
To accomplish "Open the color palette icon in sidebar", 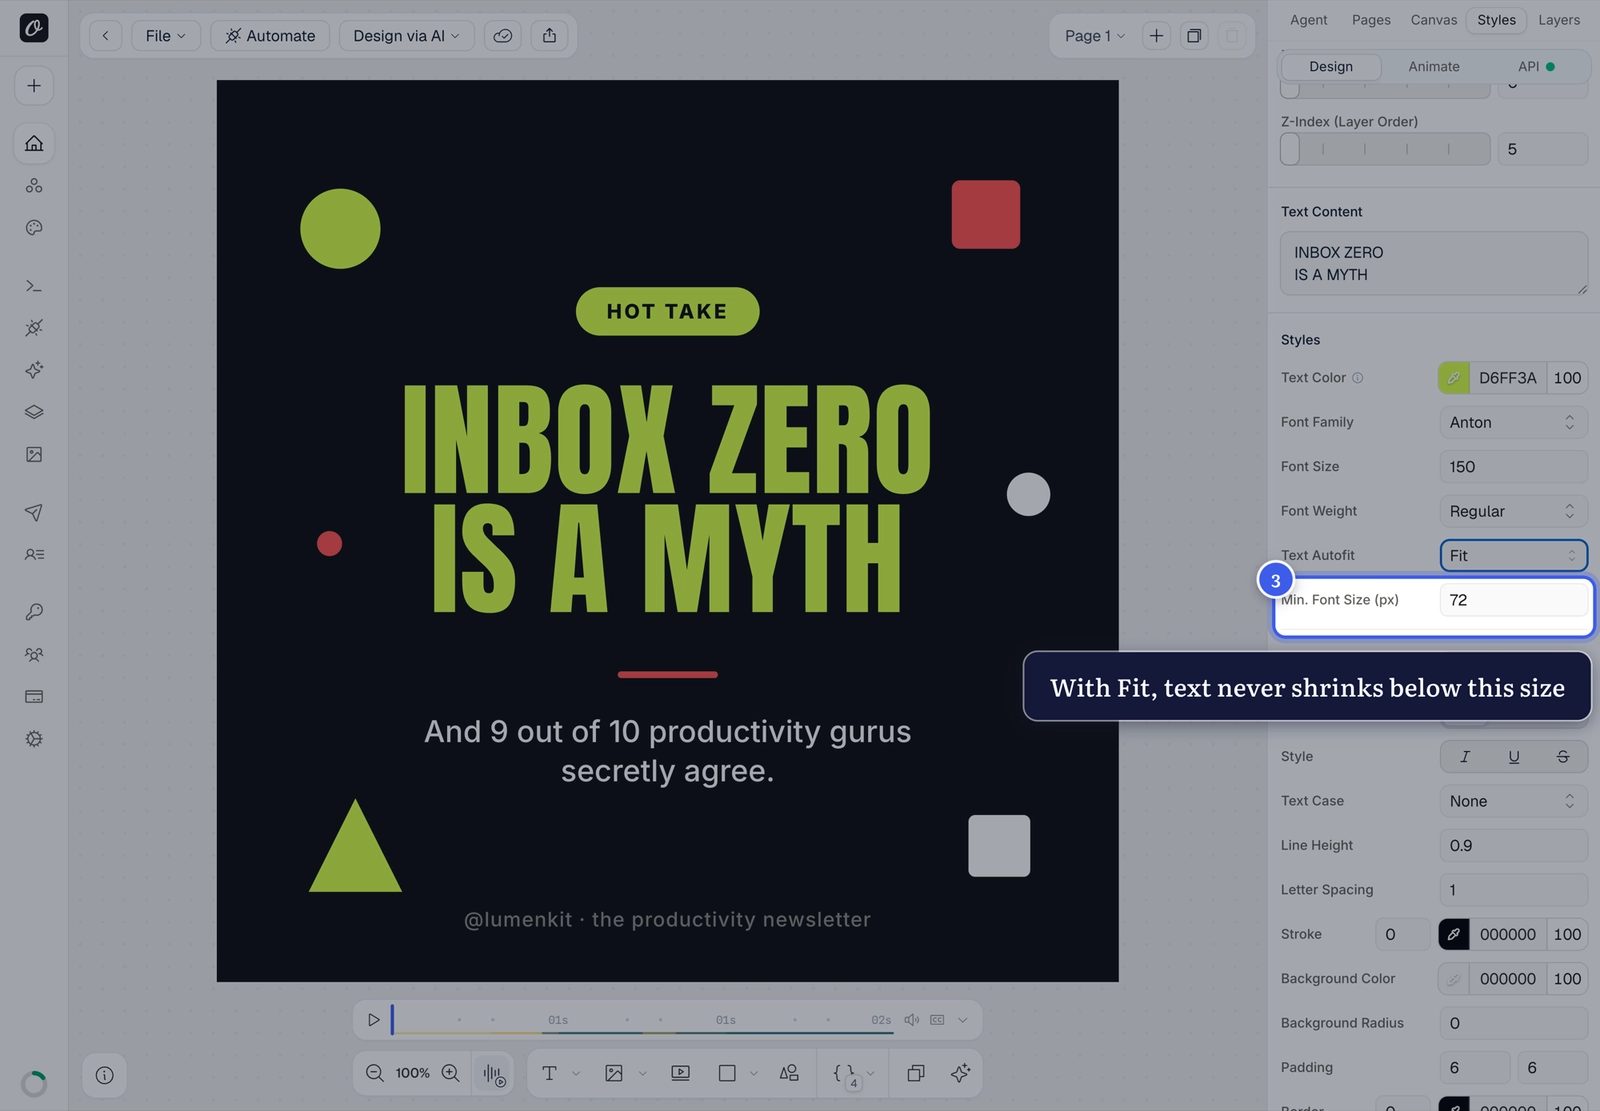I will click(x=34, y=228).
